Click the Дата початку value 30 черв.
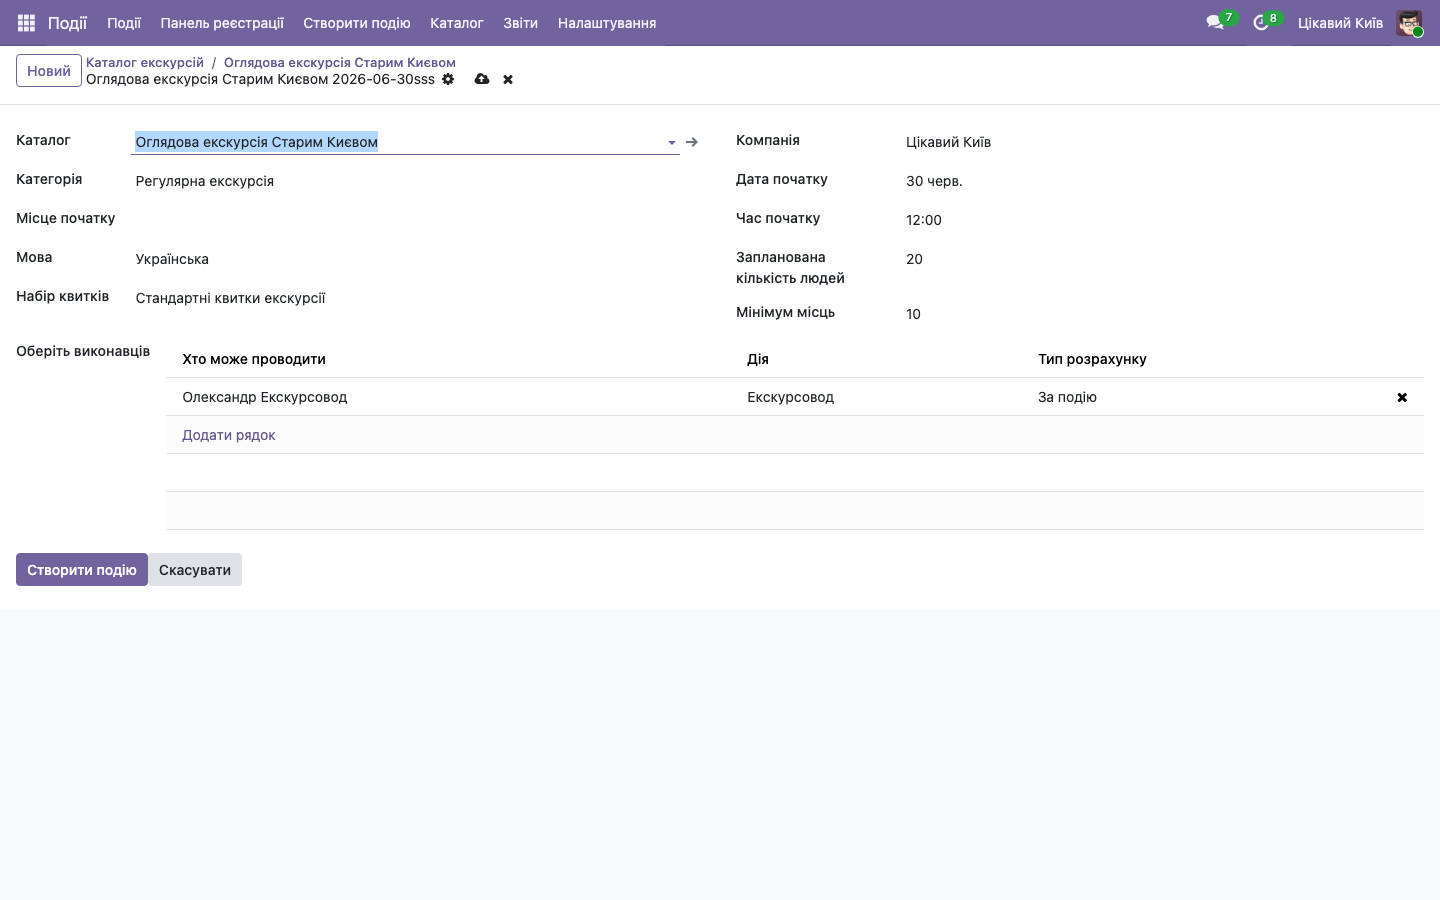Screen dimensions: 1440x900 click(x=934, y=181)
